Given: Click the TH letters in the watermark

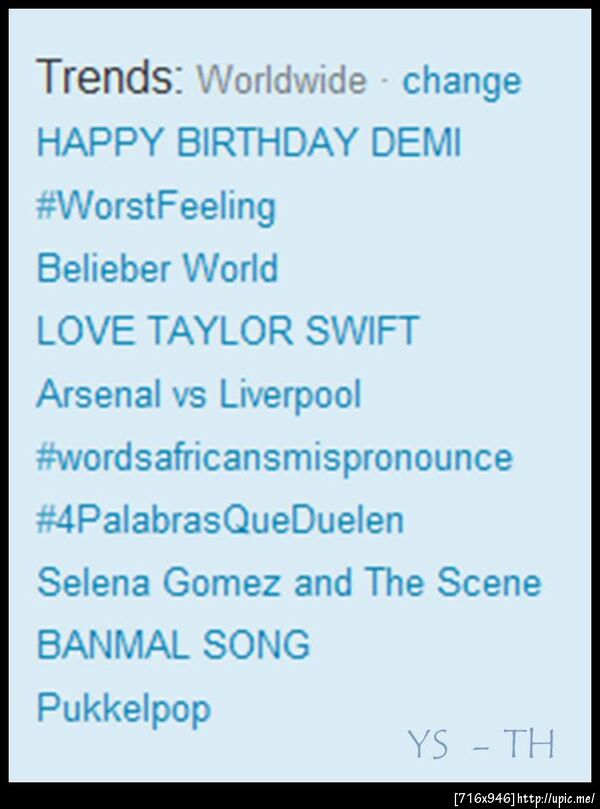Looking at the screenshot, I should click(x=529, y=744).
